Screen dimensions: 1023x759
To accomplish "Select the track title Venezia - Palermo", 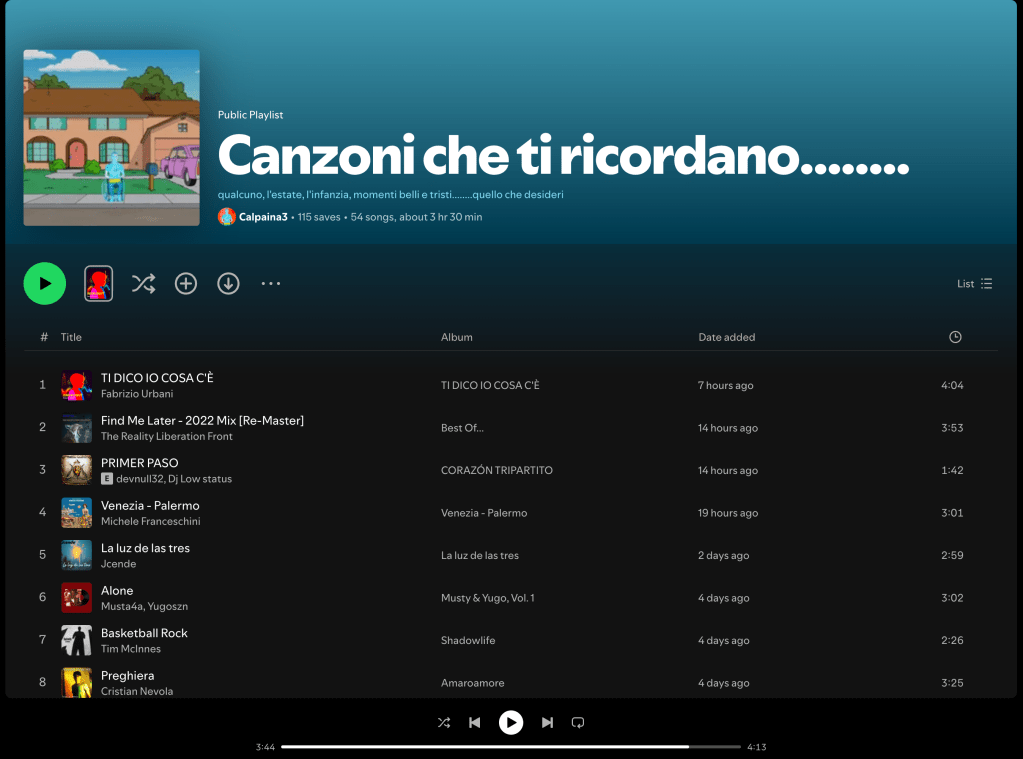I will [x=150, y=505].
